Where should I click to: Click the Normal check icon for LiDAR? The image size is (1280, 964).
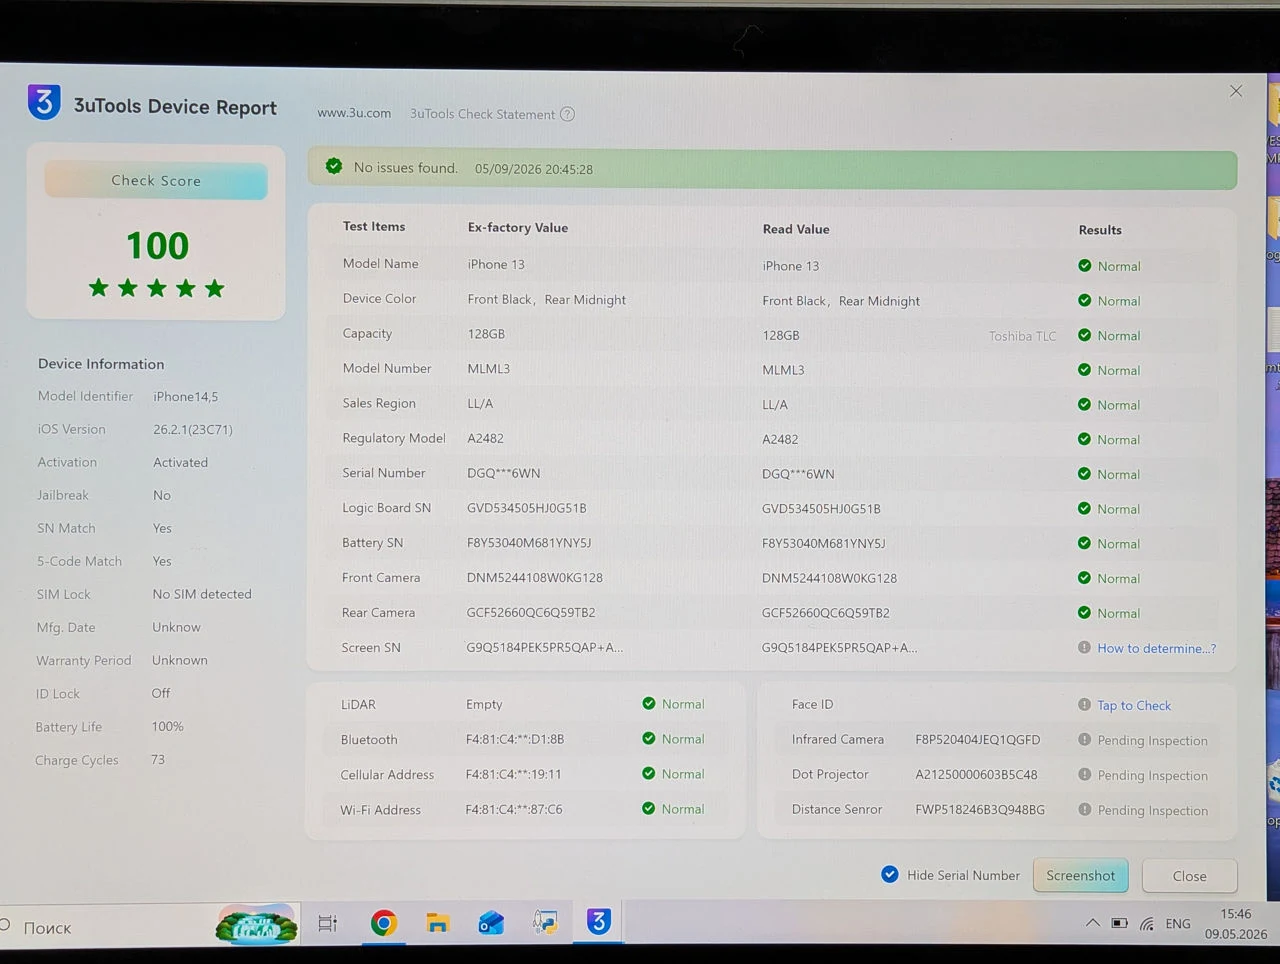(x=649, y=704)
